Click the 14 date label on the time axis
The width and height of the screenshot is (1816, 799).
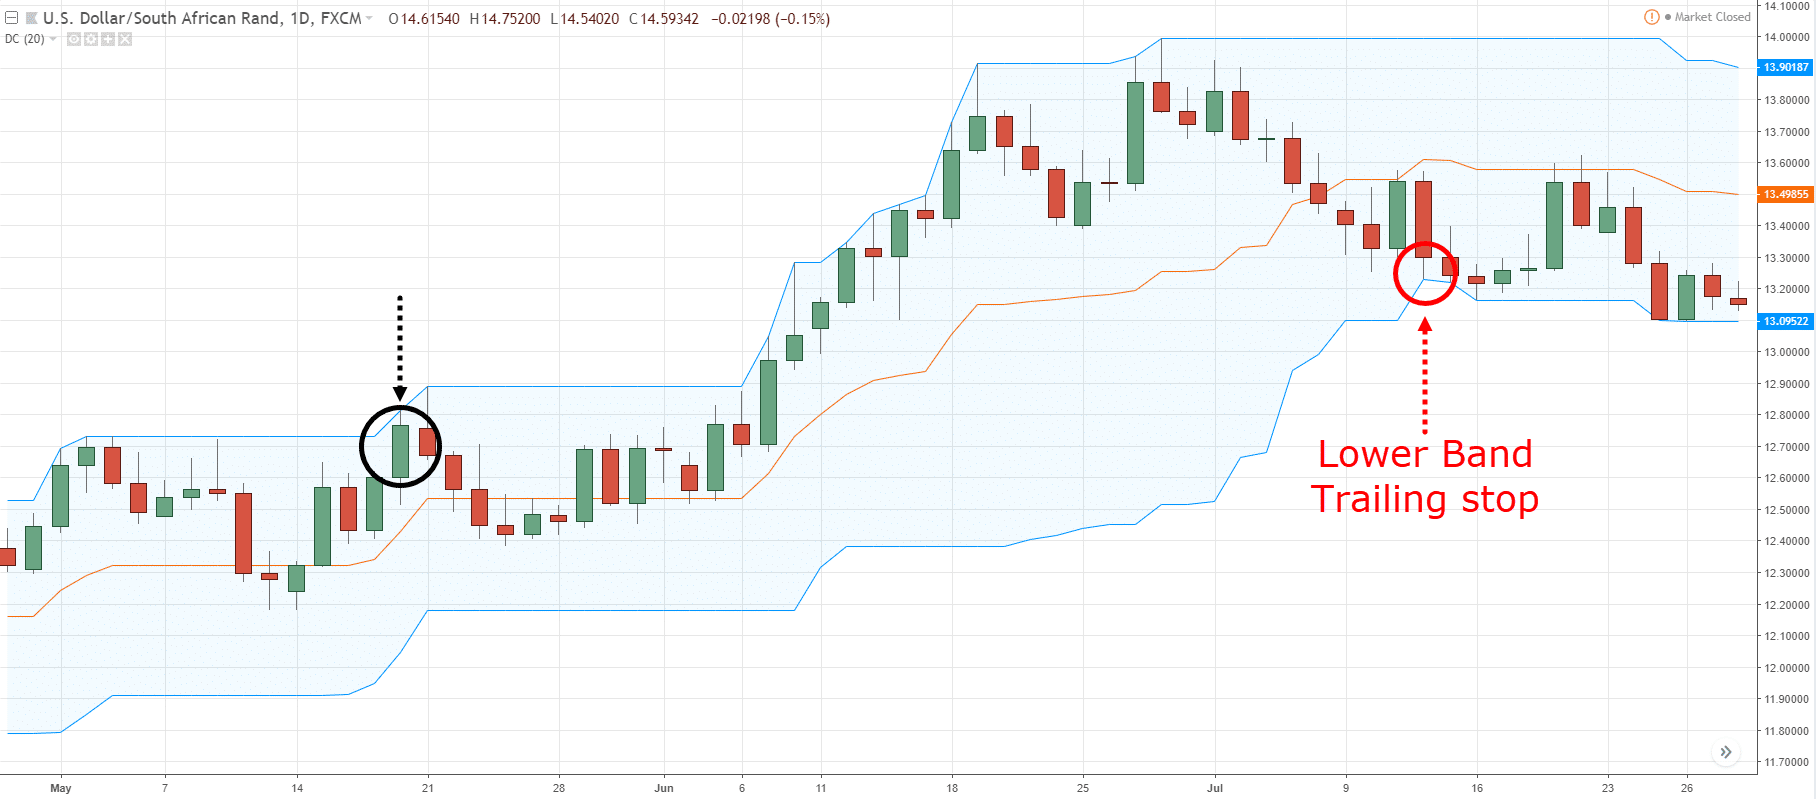pos(297,788)
